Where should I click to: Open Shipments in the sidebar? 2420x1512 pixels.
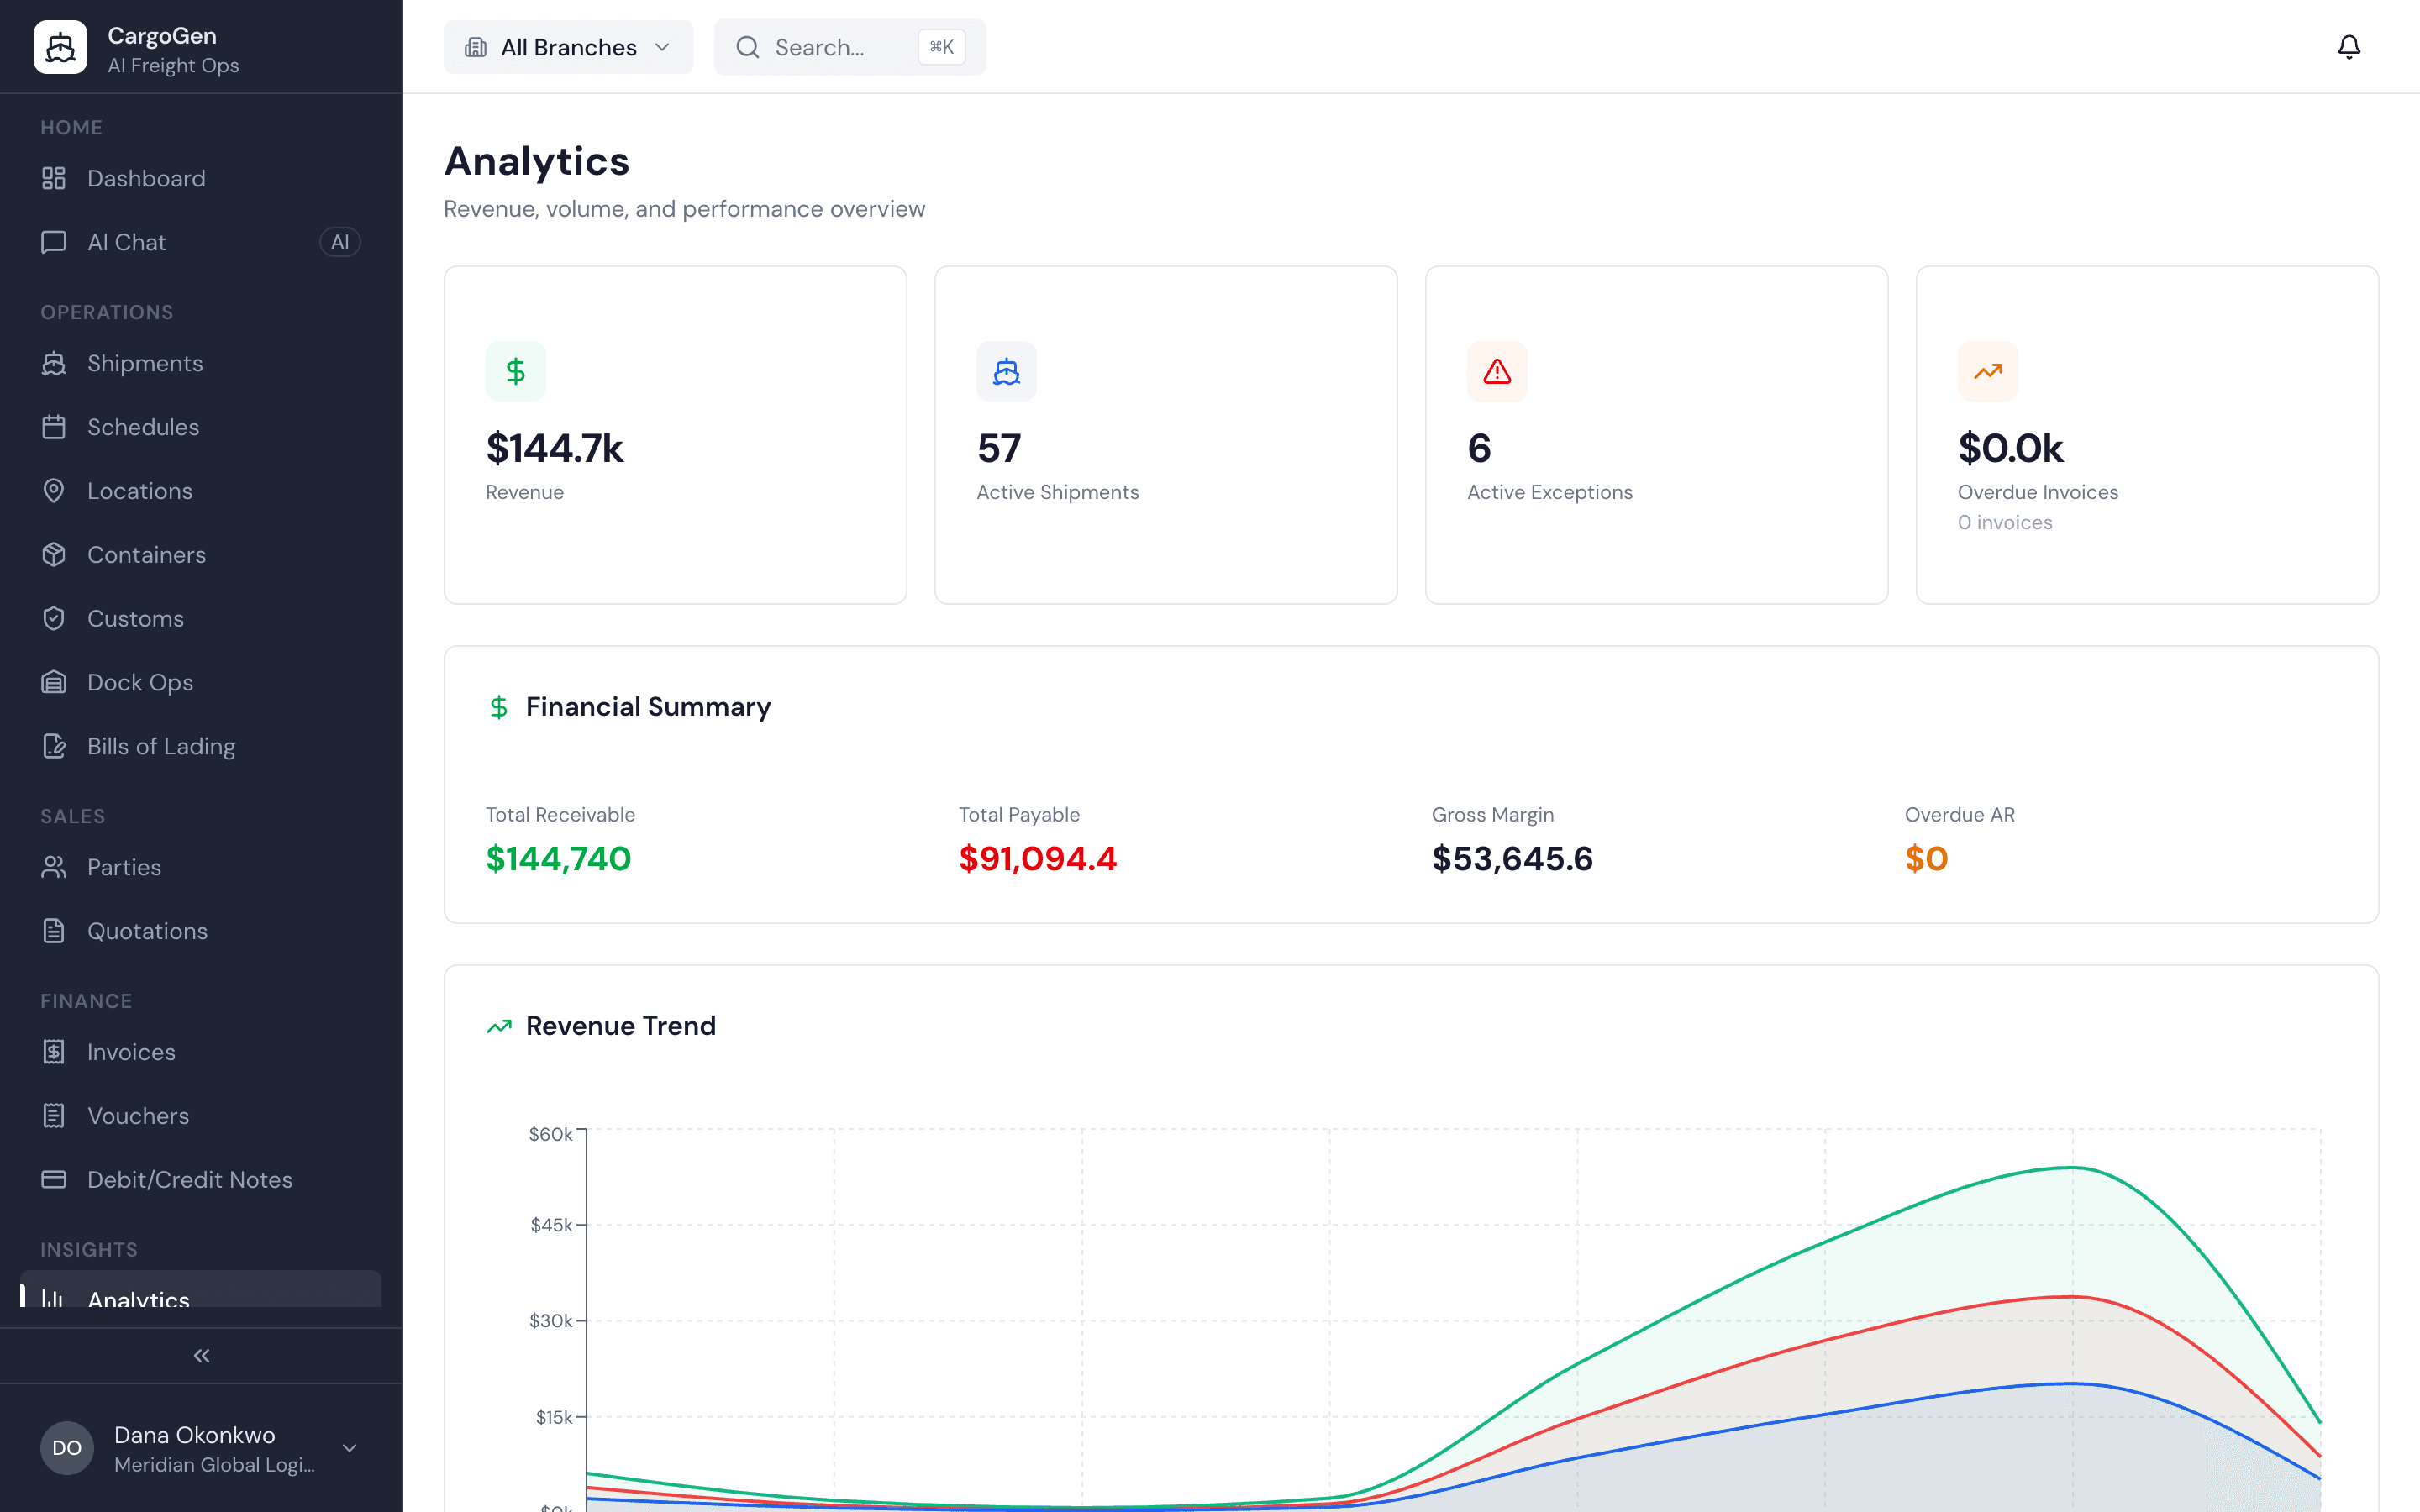[201, 363]
